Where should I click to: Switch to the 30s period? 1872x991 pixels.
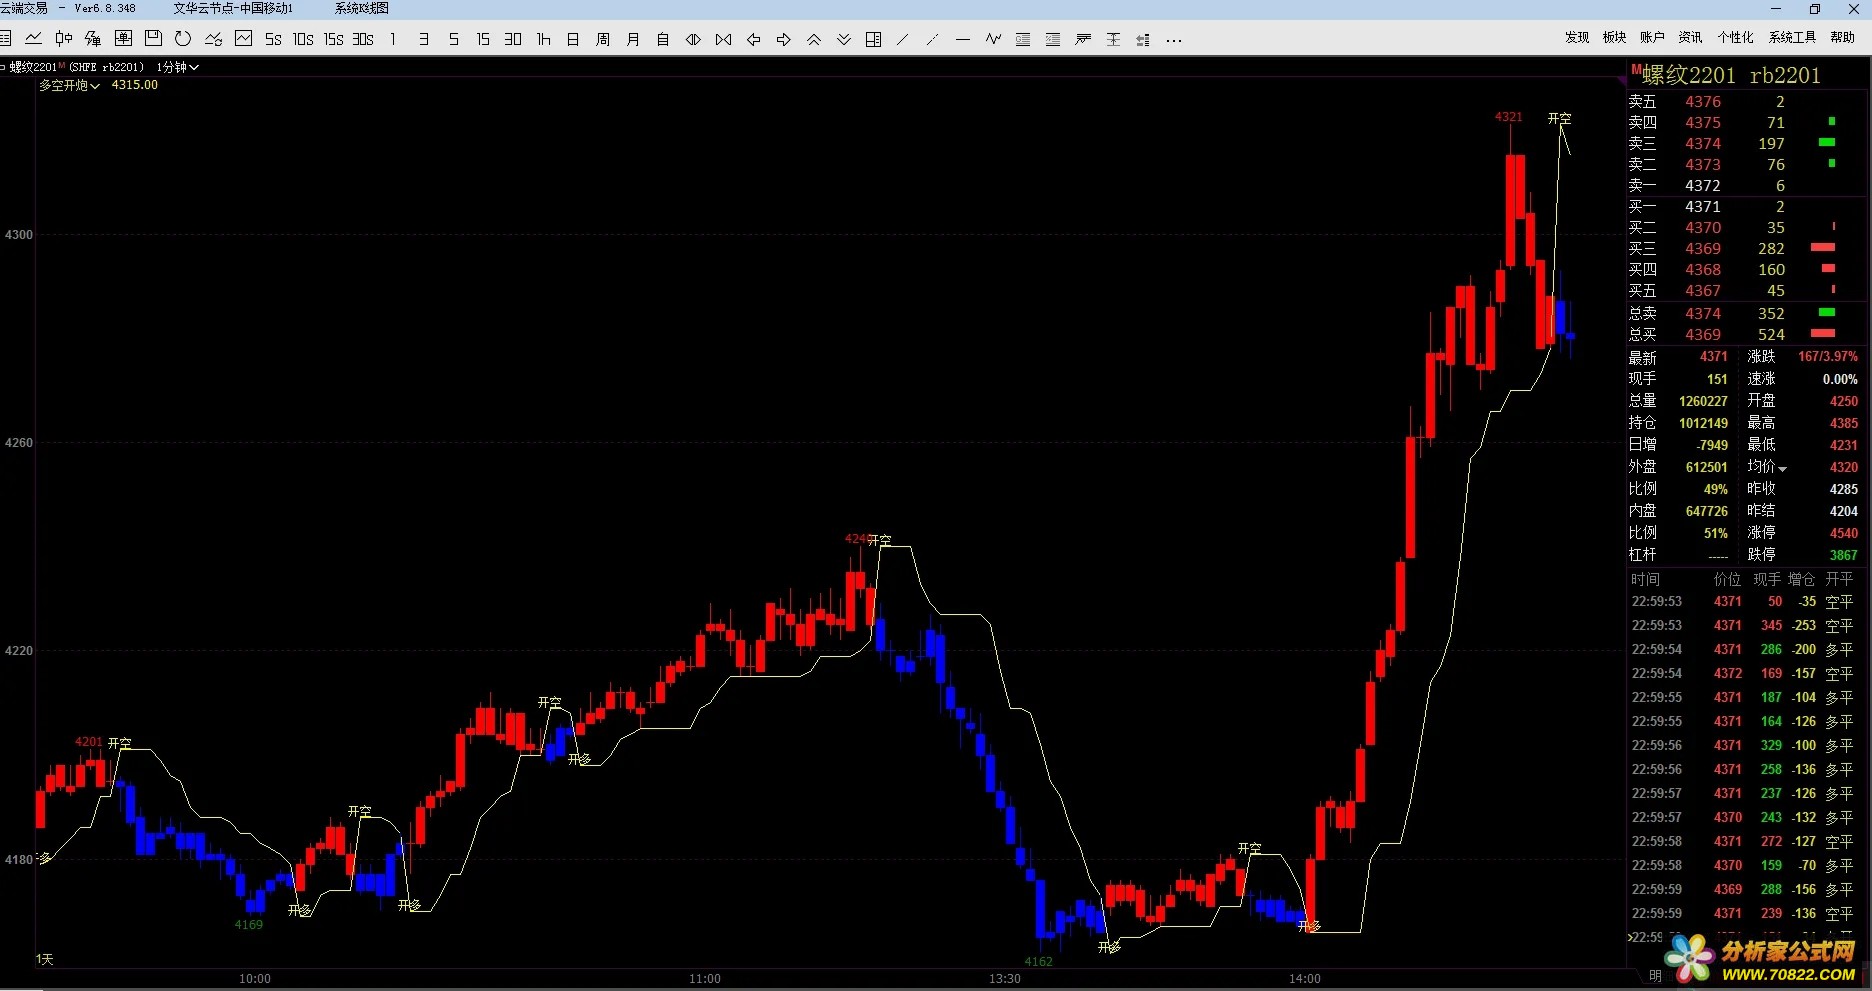[x=363, y=39]
